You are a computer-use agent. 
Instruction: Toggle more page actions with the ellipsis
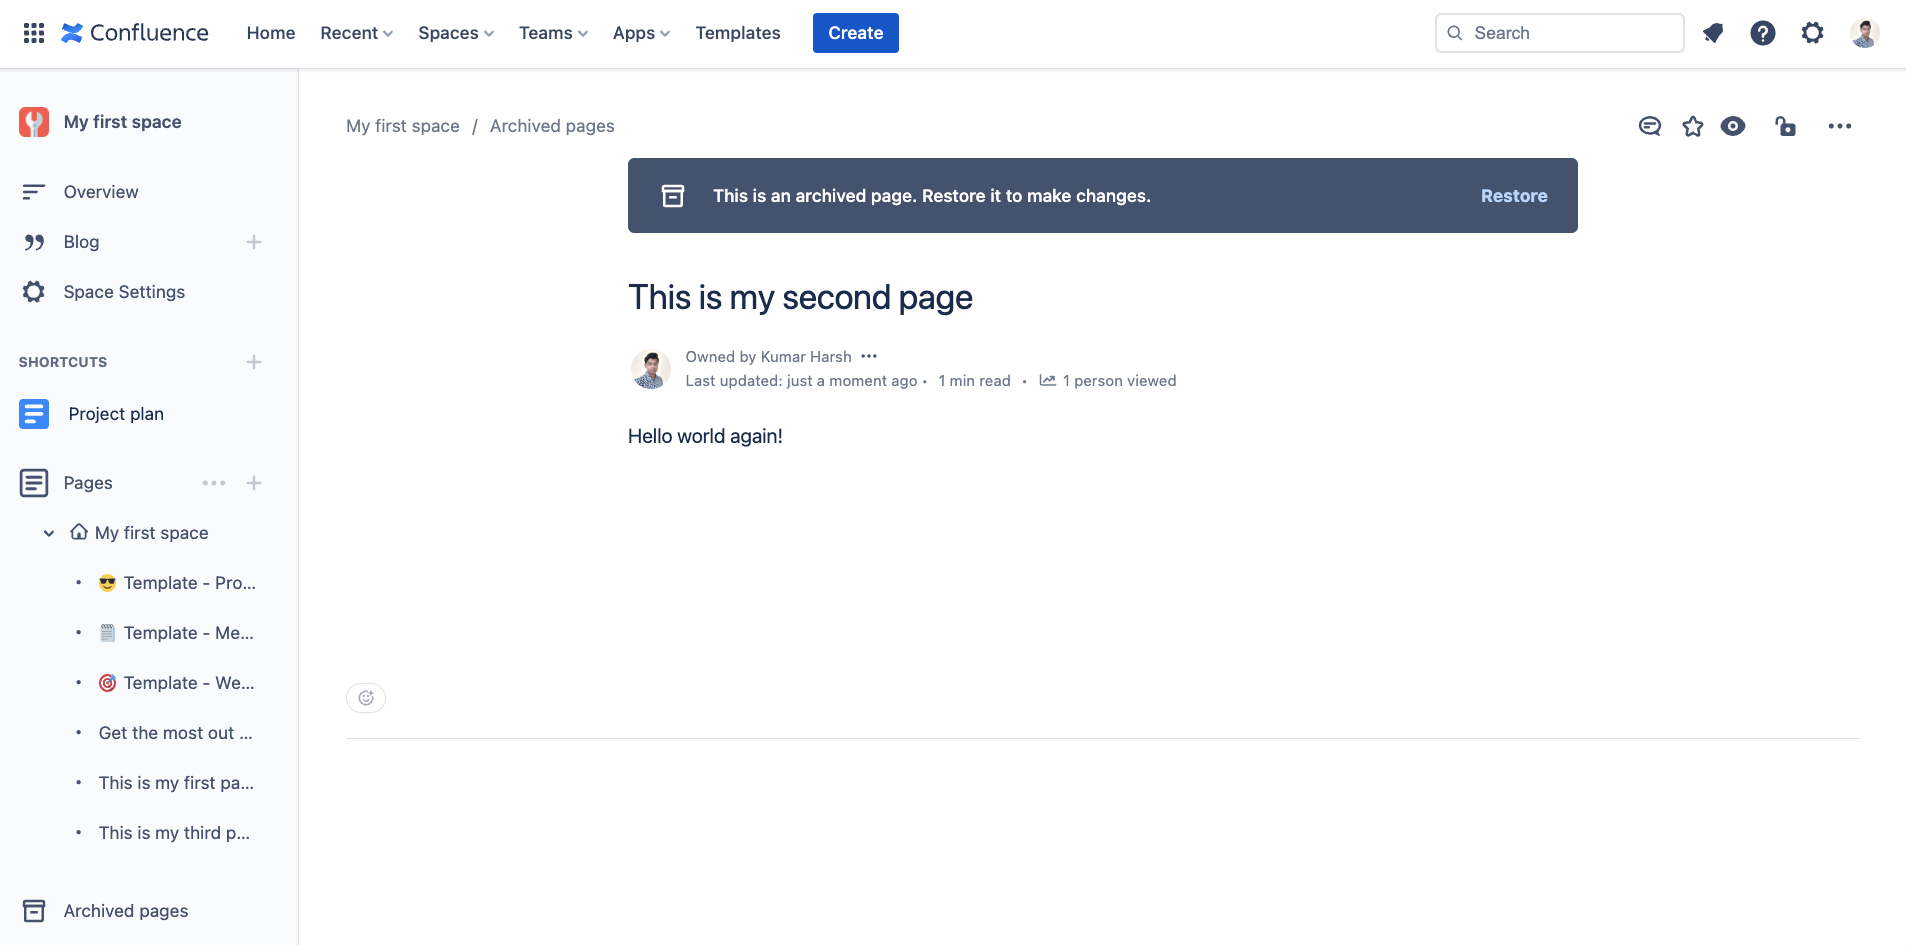pyautogui.click(x=1841, y=126)
